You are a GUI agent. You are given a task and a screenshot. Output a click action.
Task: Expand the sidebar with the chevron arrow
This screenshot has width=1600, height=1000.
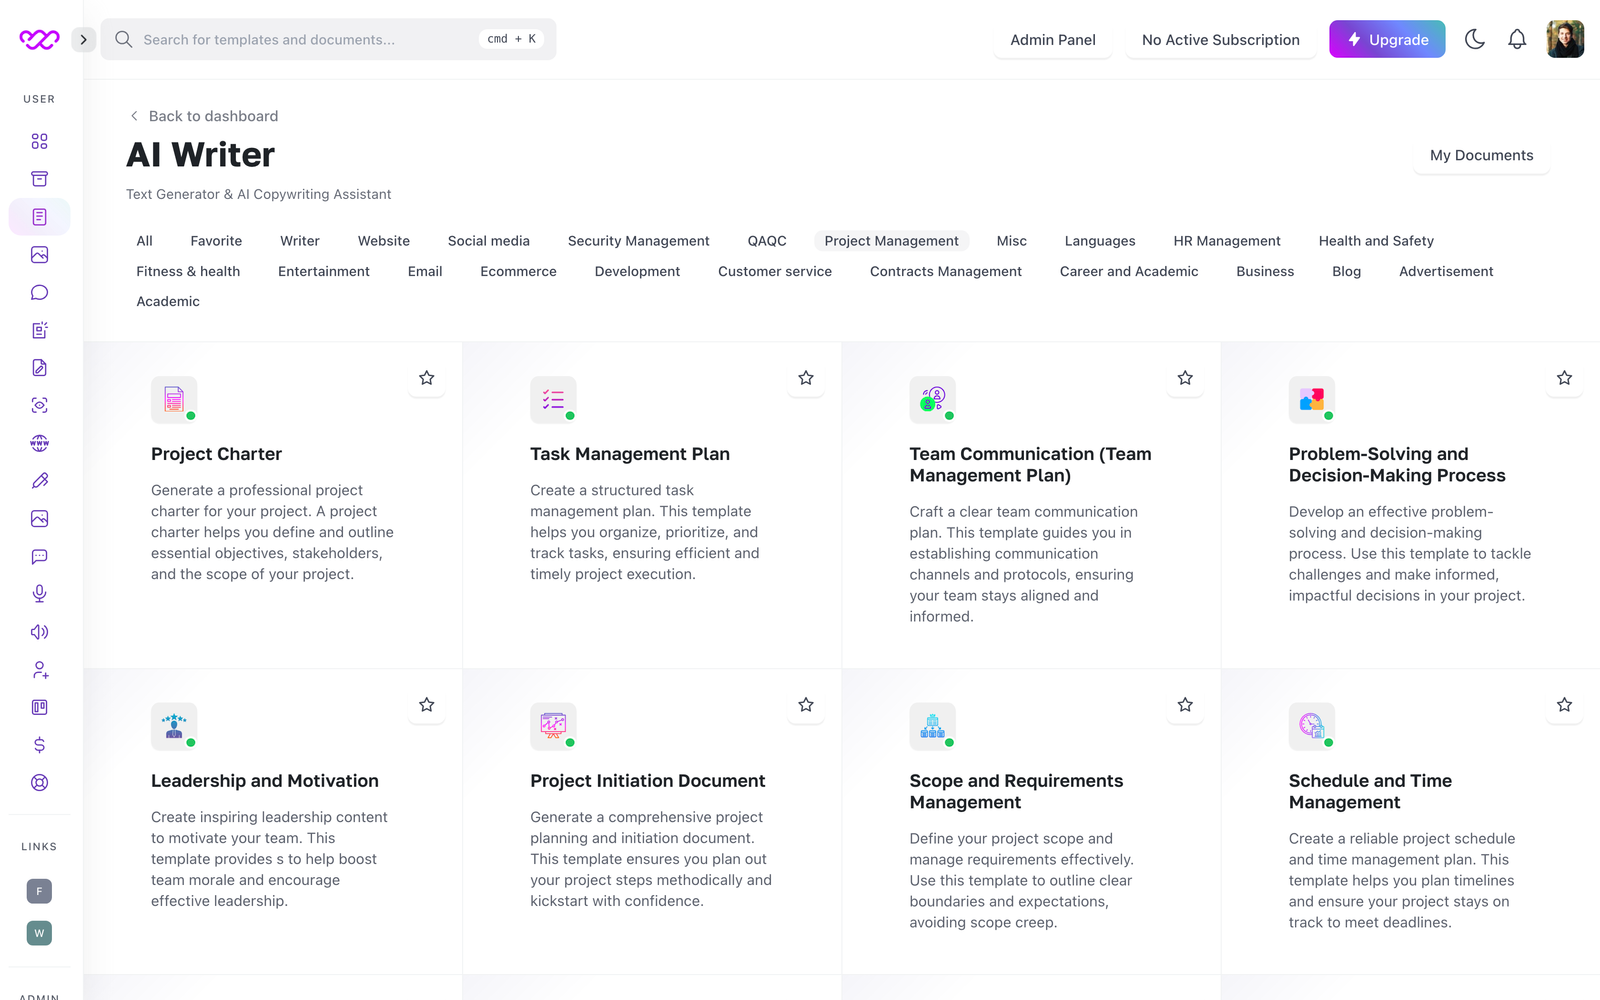[x=84, y=40]
